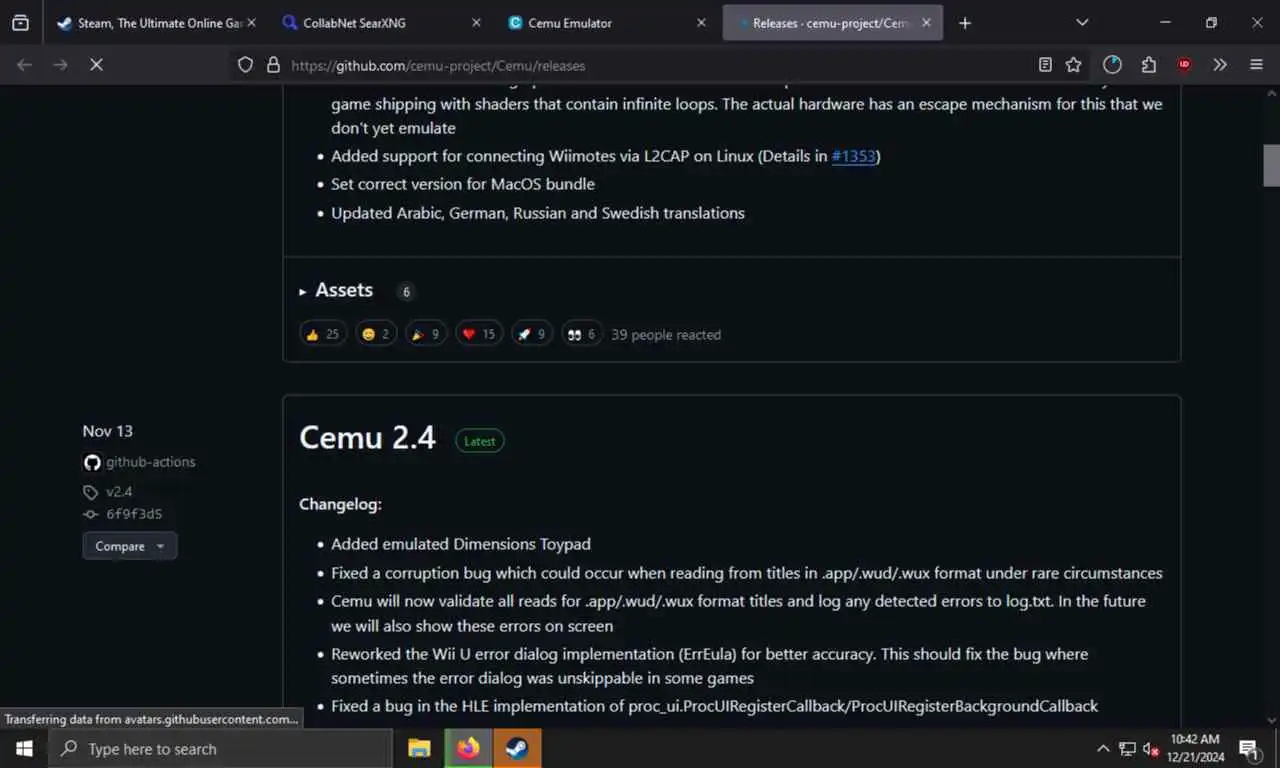Click the eyes reaction with 6
The height and width of the screenshot is (768, 1280).
coord(582,334)
